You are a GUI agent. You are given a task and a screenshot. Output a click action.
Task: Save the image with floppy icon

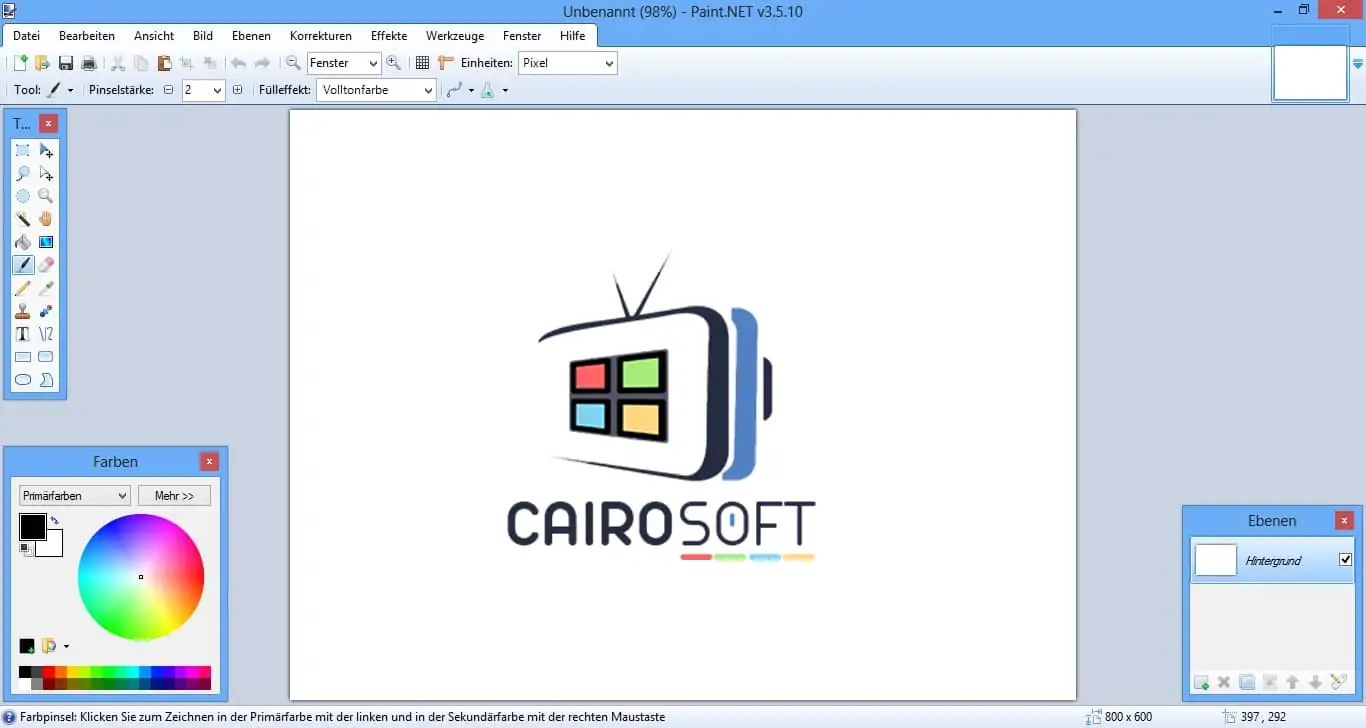pos(66,63)
